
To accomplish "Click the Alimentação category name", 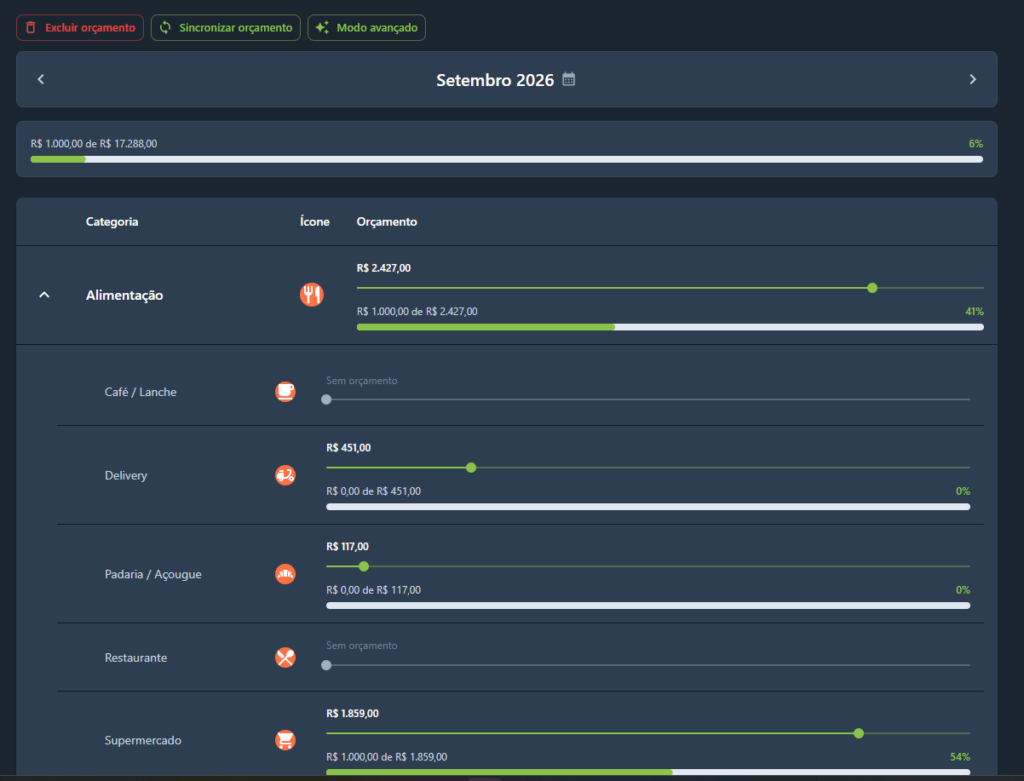I will pos(124,295).
